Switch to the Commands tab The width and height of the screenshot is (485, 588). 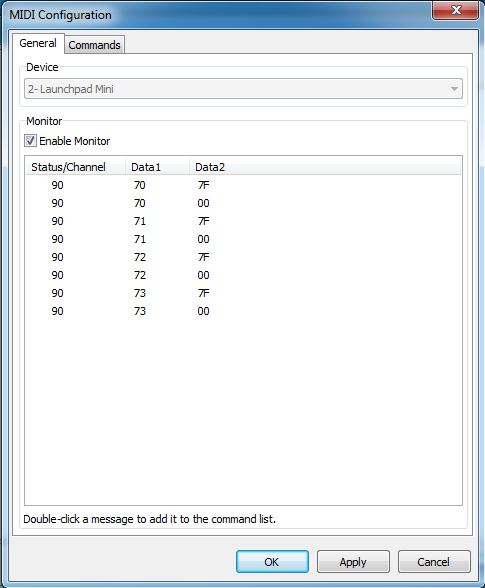(95, 45)
